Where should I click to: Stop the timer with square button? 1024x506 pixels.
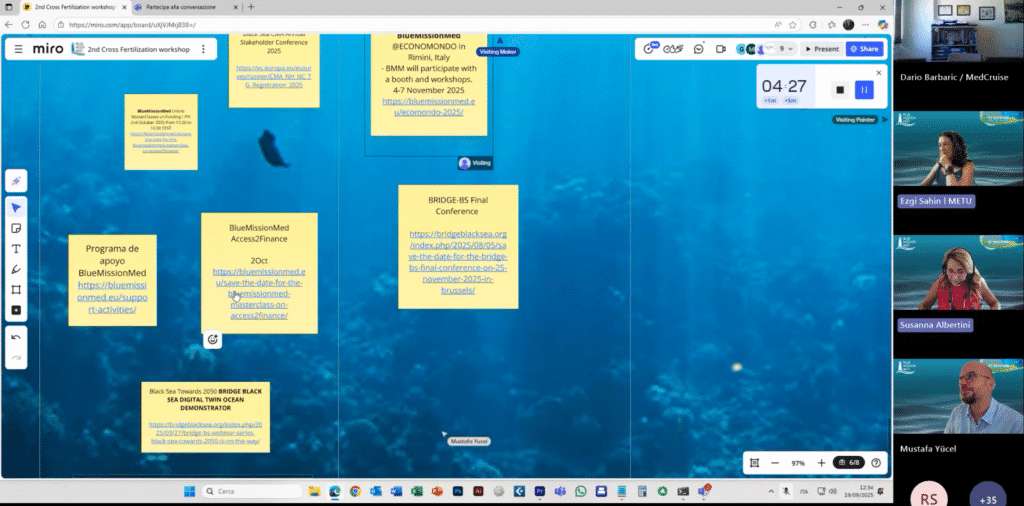click(x=840, y=90)
